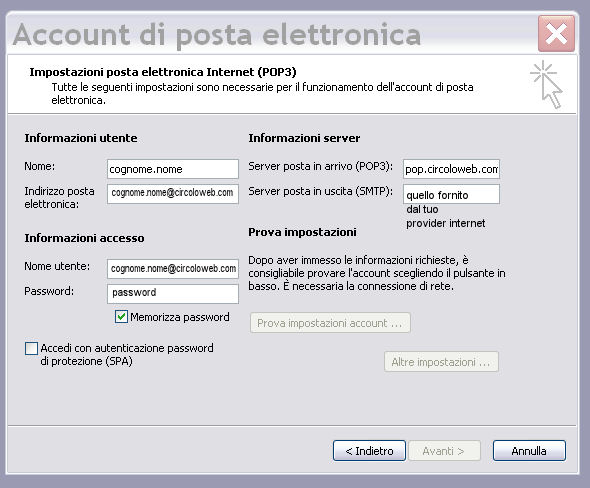Click the Impostazioni posta elettronica Internet (POP3) title

pyautogui.click(x=163, y=72)
